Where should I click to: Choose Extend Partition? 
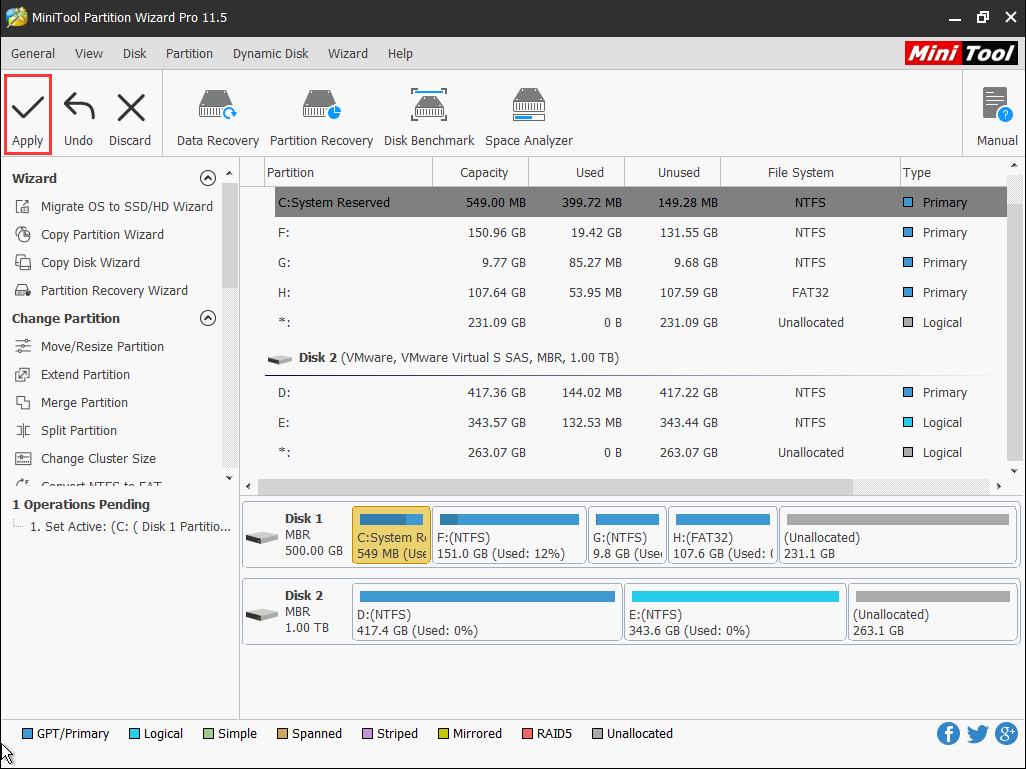click(x=72, y=374)
